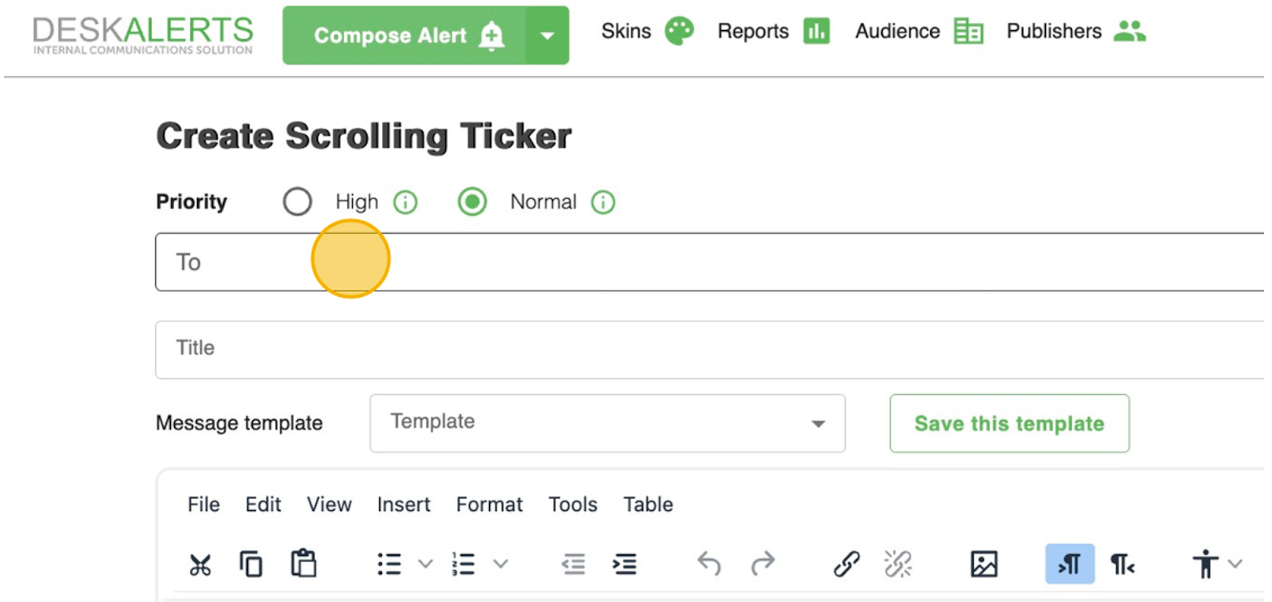Insert a link with the chain icon

(x=847, y=564)
